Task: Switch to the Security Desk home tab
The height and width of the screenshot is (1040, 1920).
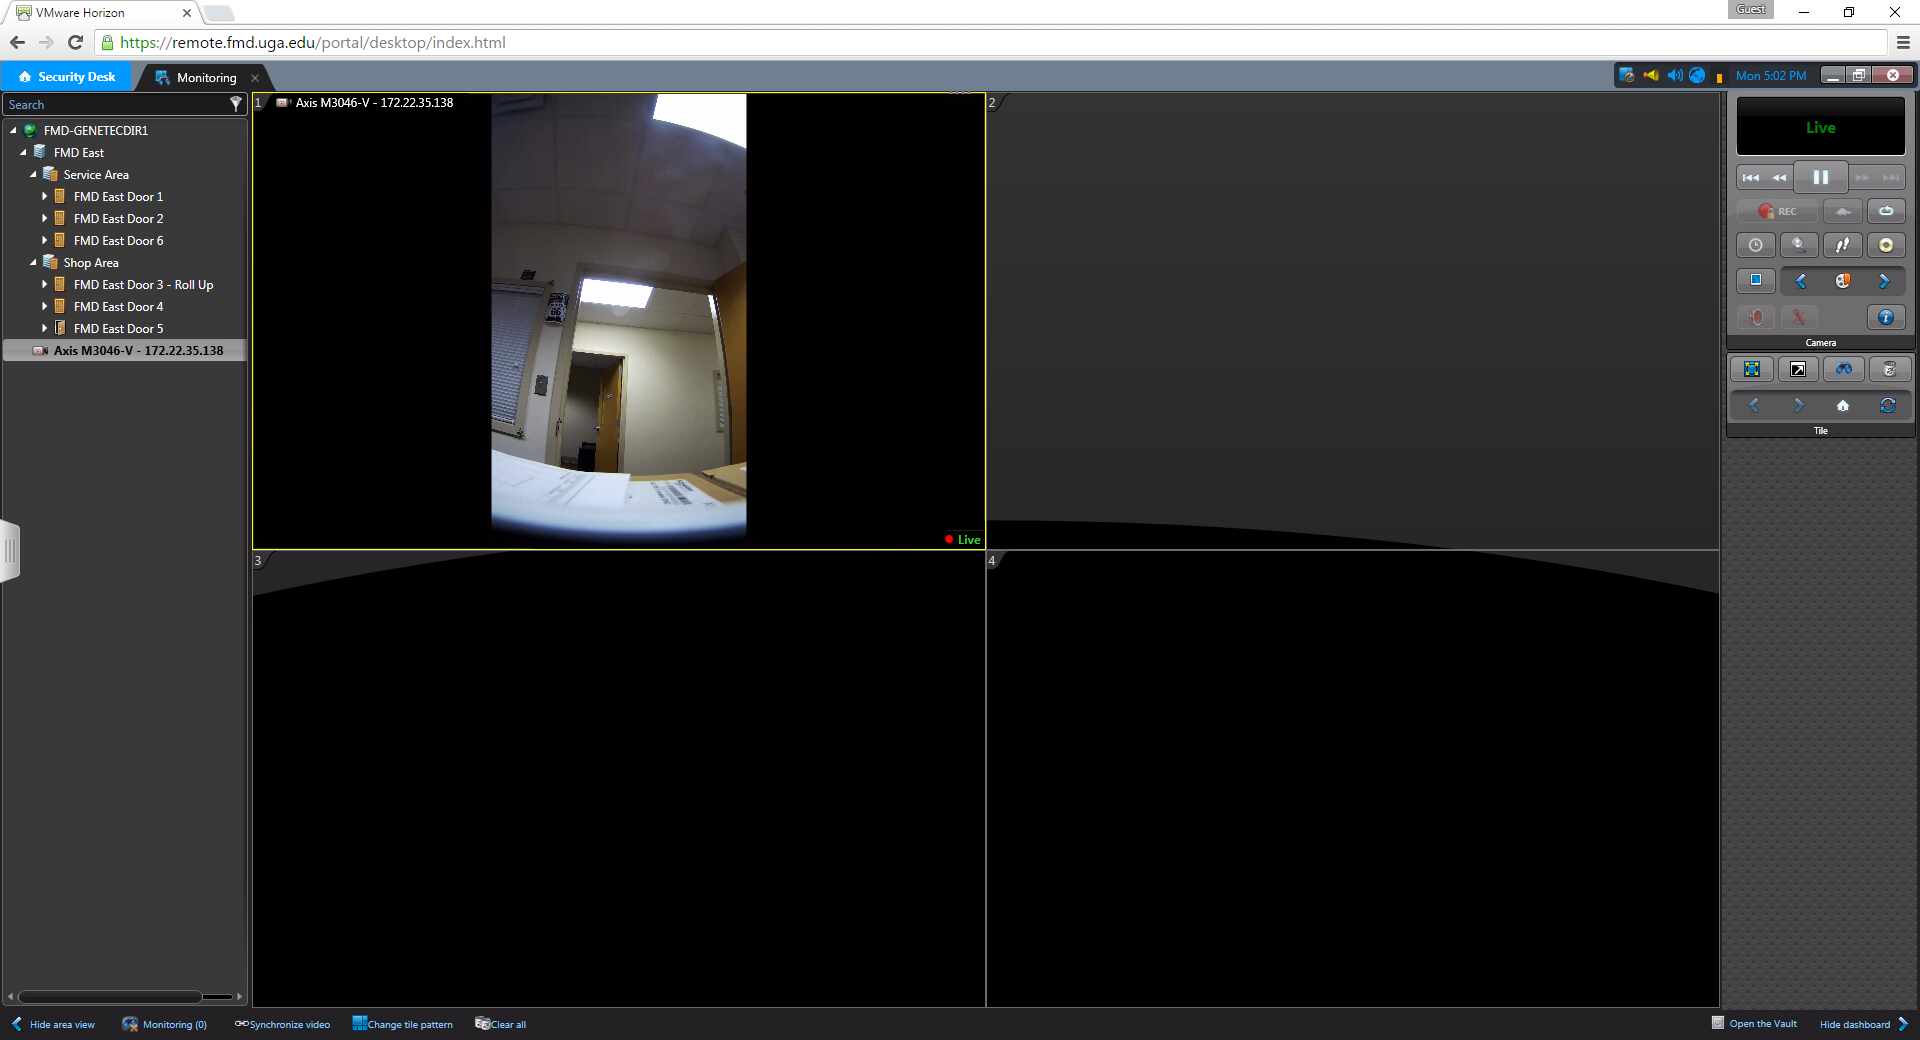Action: [x=67, y=77]
